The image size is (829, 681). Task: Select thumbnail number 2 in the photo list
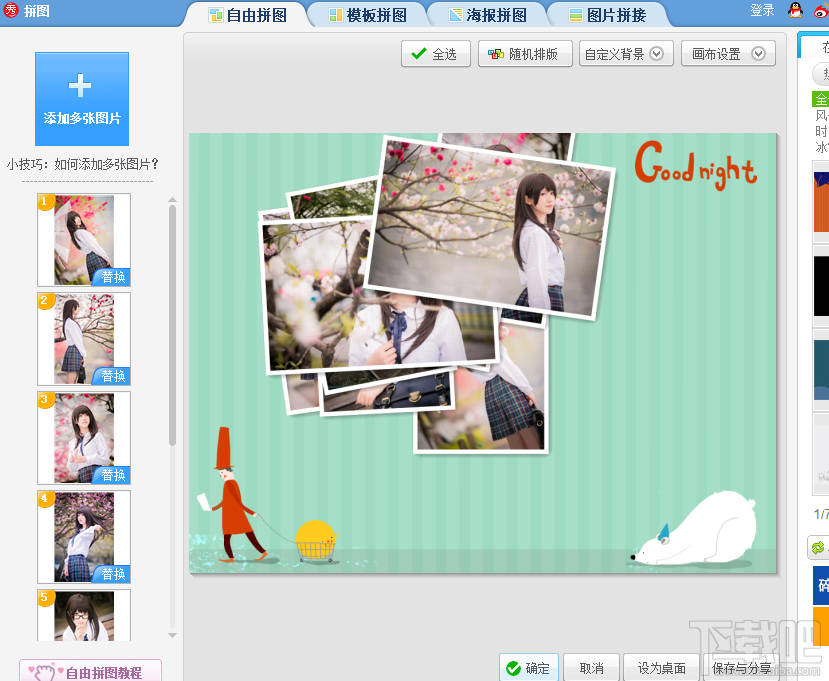tap(84, 339)
